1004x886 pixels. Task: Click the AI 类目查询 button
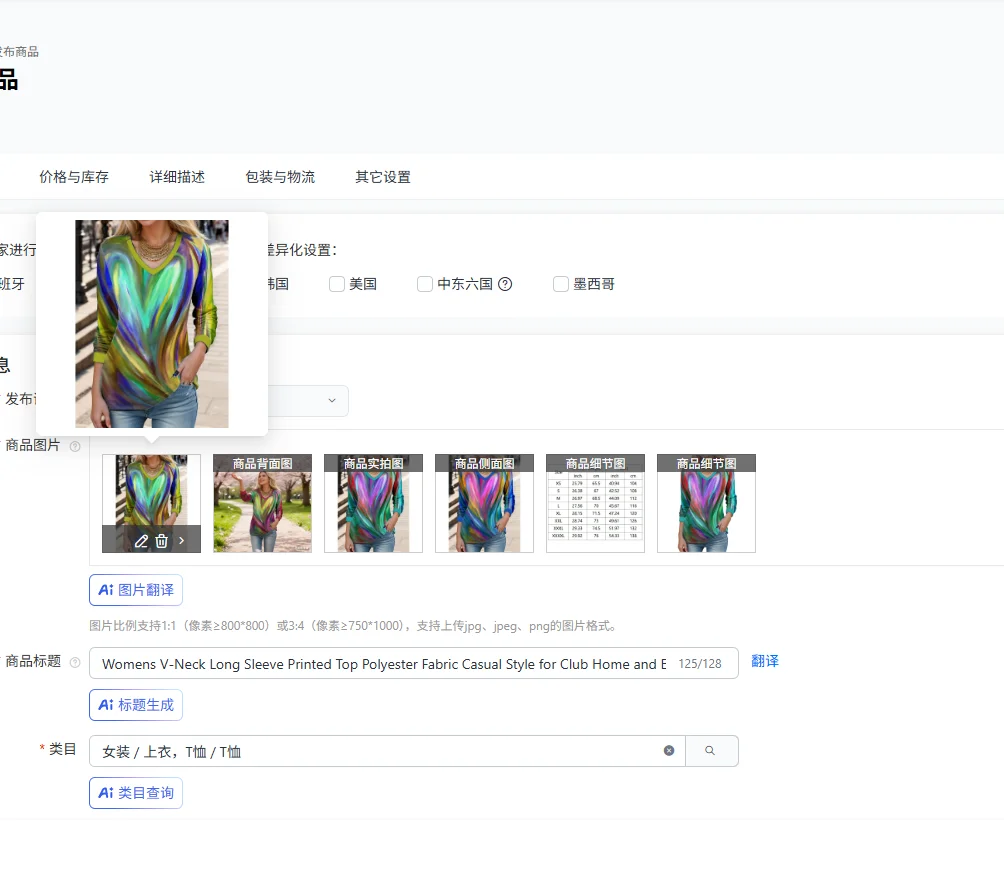click(136, 793)
